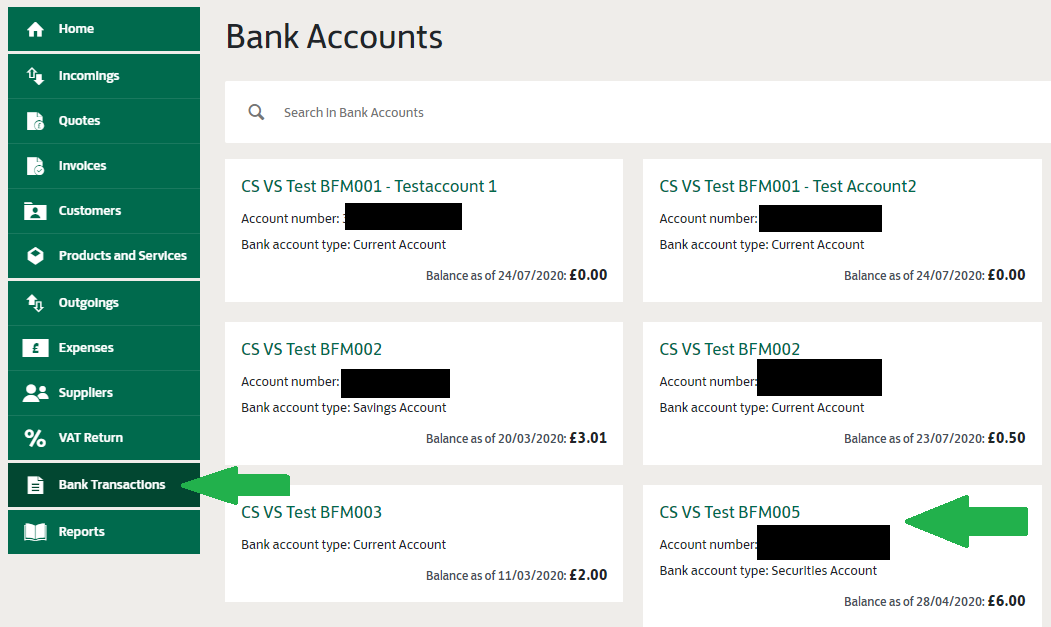The height and width of the screenshot is (627, 1051).
Task: Open CS VS Test BFM001 - Test Account2
Action: [788, 186]
